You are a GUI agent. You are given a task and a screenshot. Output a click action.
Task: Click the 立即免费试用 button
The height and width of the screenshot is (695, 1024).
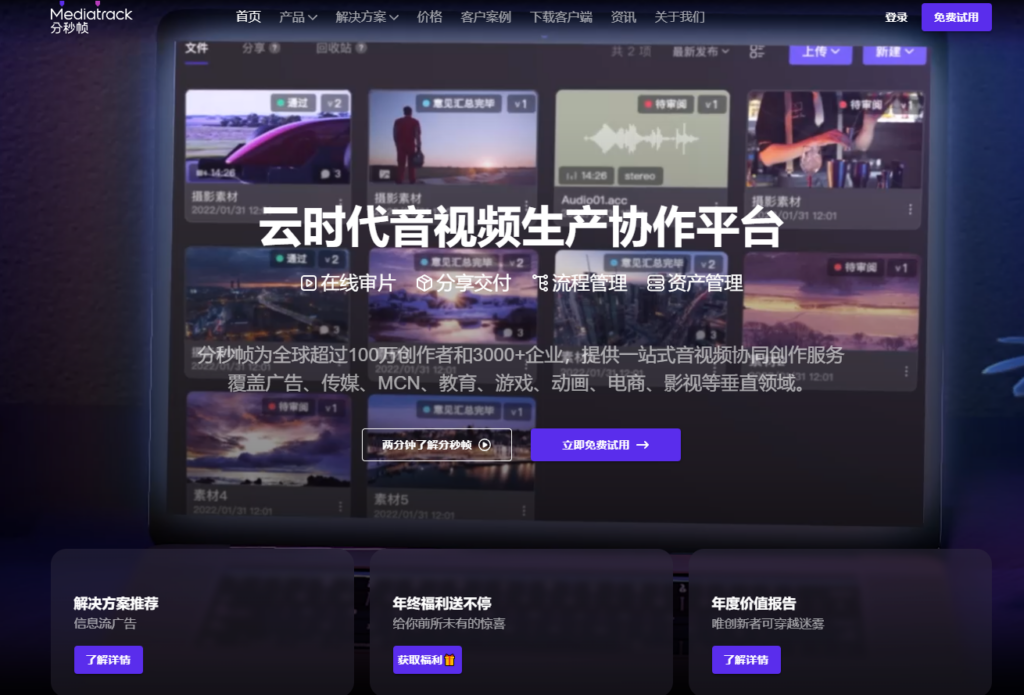point(605,445)
